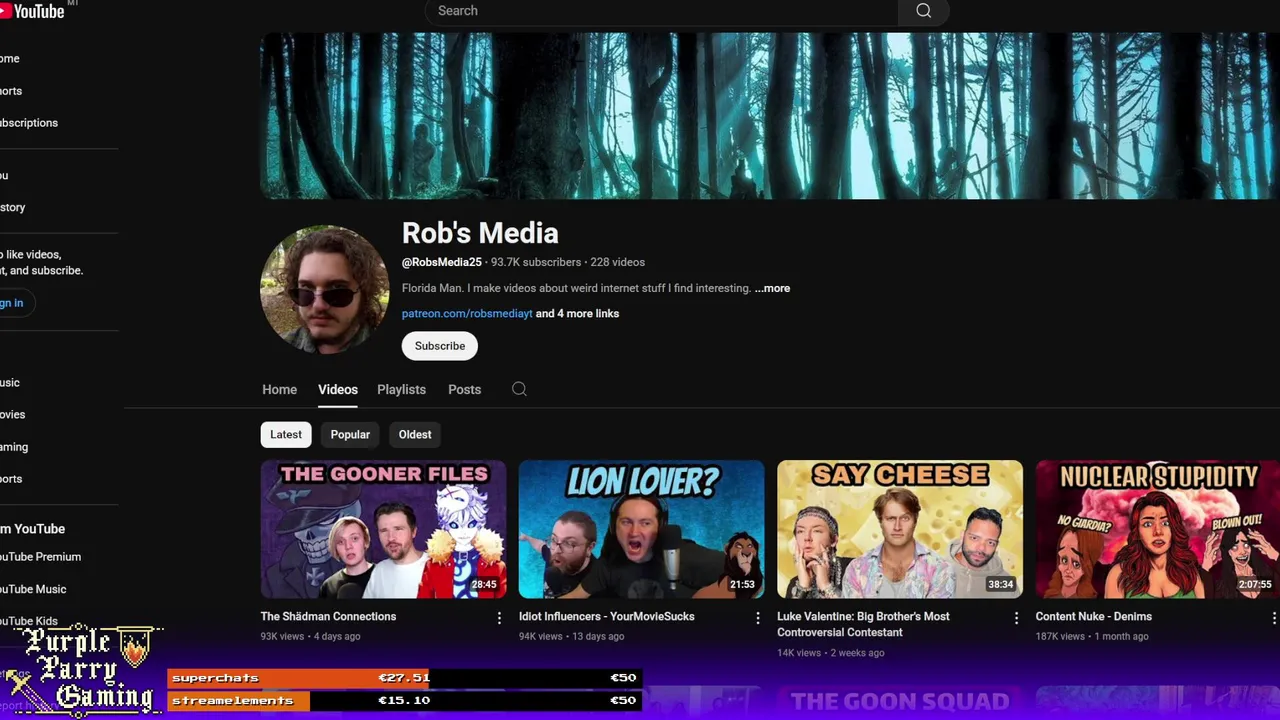Click the channel banner image

click(770, 116)
